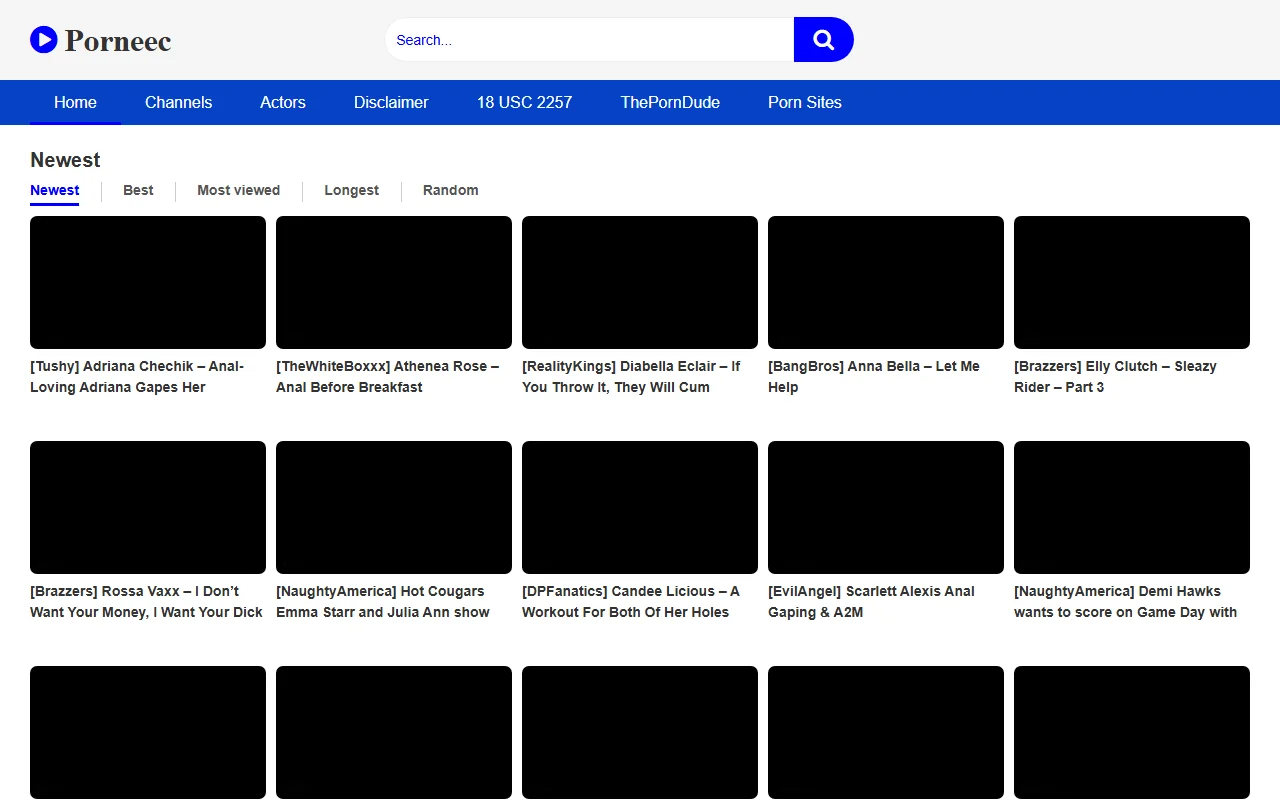
Task: Switch to the Most viewed tab
Action: click(238, 190)
